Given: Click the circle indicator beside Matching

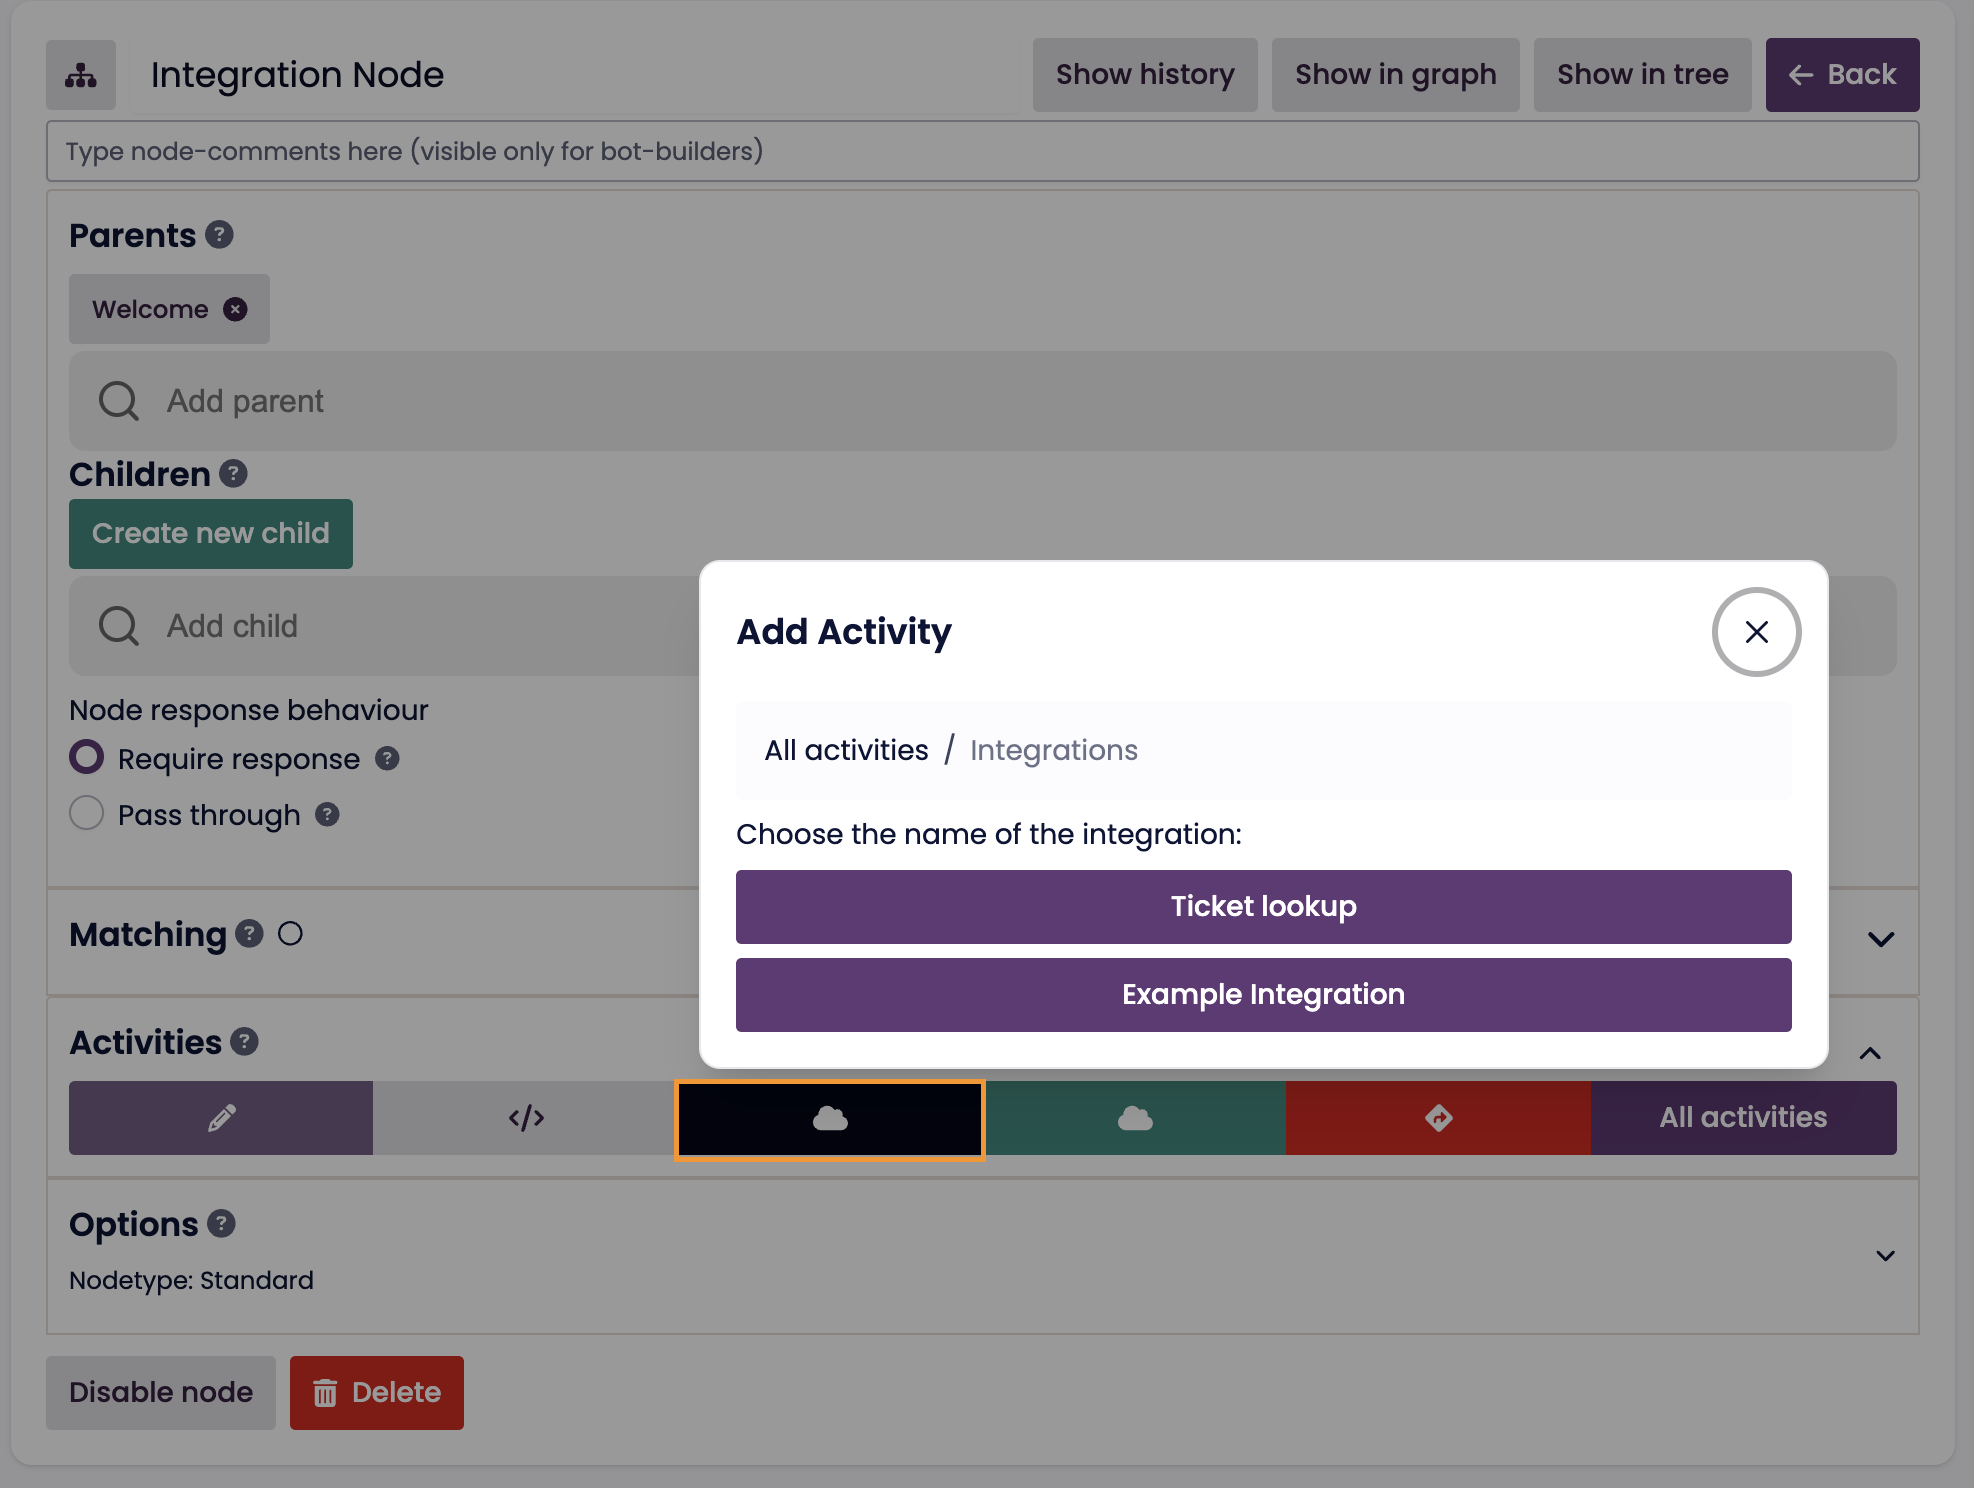Looking at the screenshot, I should click(290, 934).
